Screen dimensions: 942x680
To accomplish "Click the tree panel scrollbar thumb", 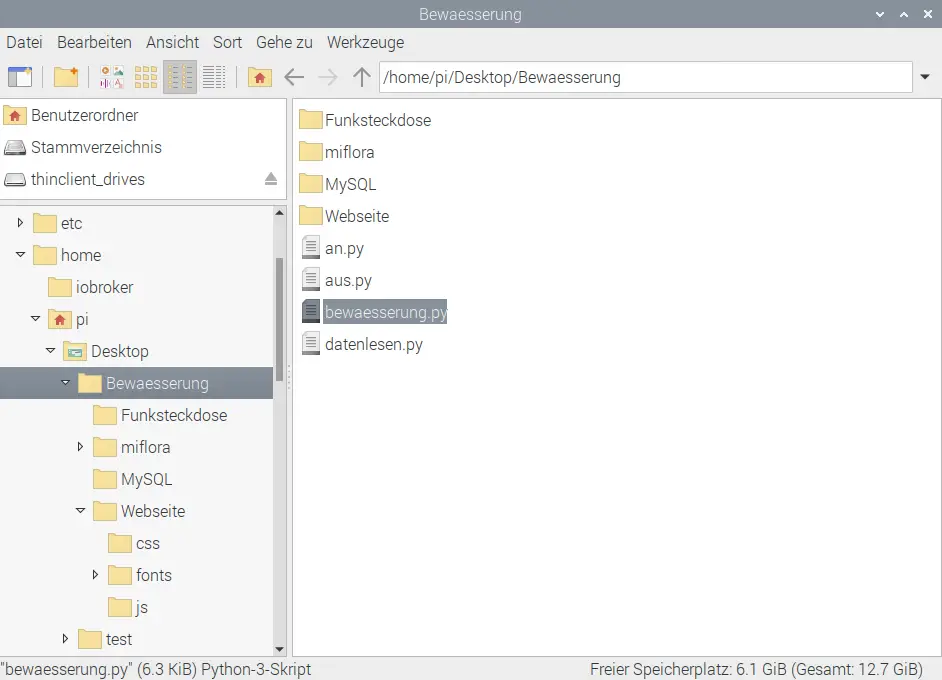I will (x=279, y=319).
